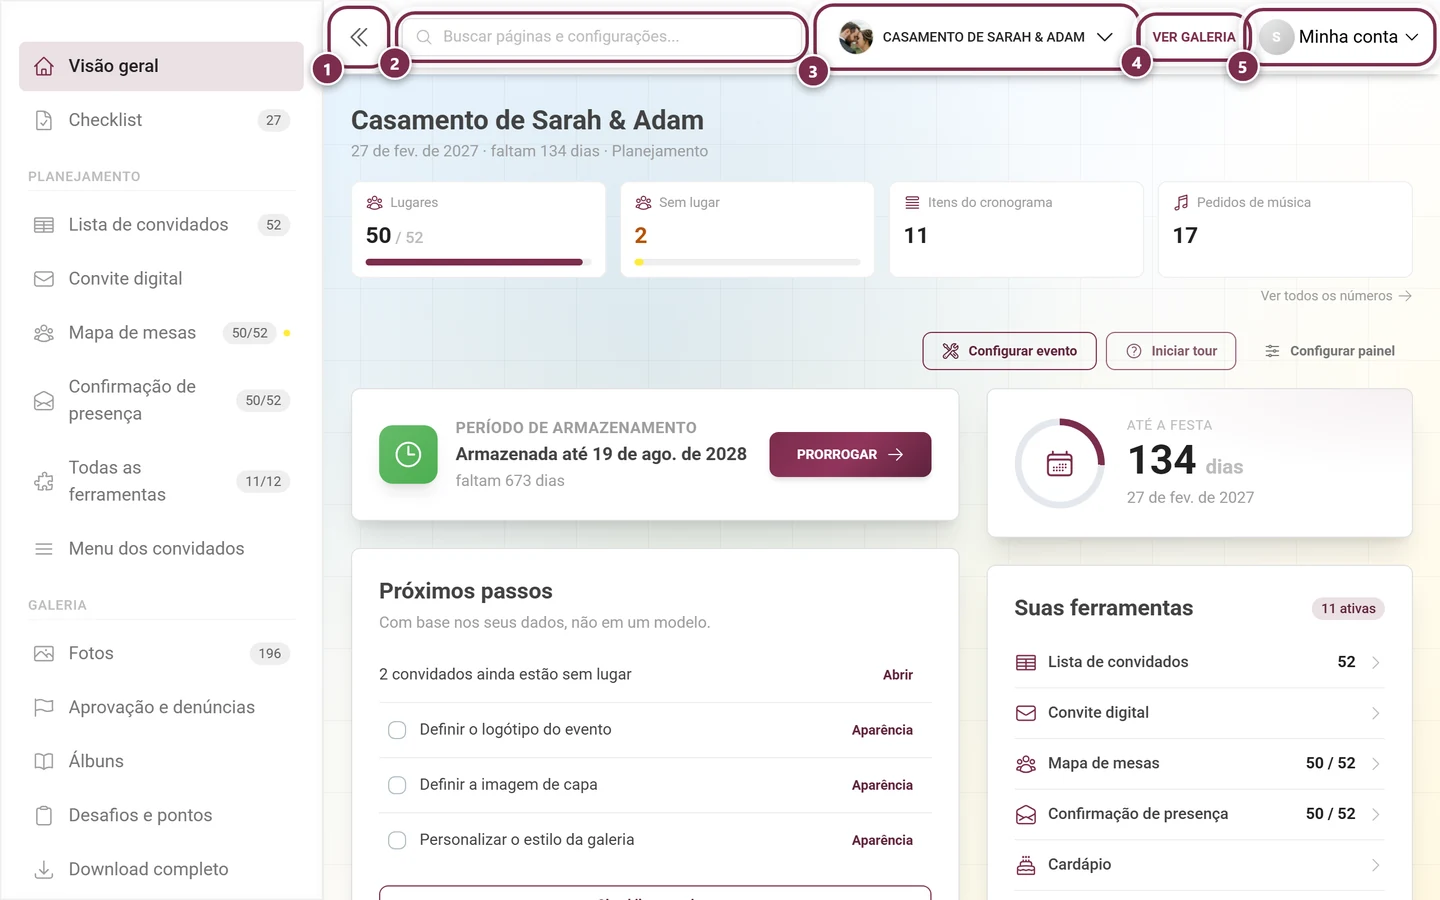This screenshot has width=1440, height=900.
Task: Open Checklist in the sidebar
Action: (x=161, y=120)
